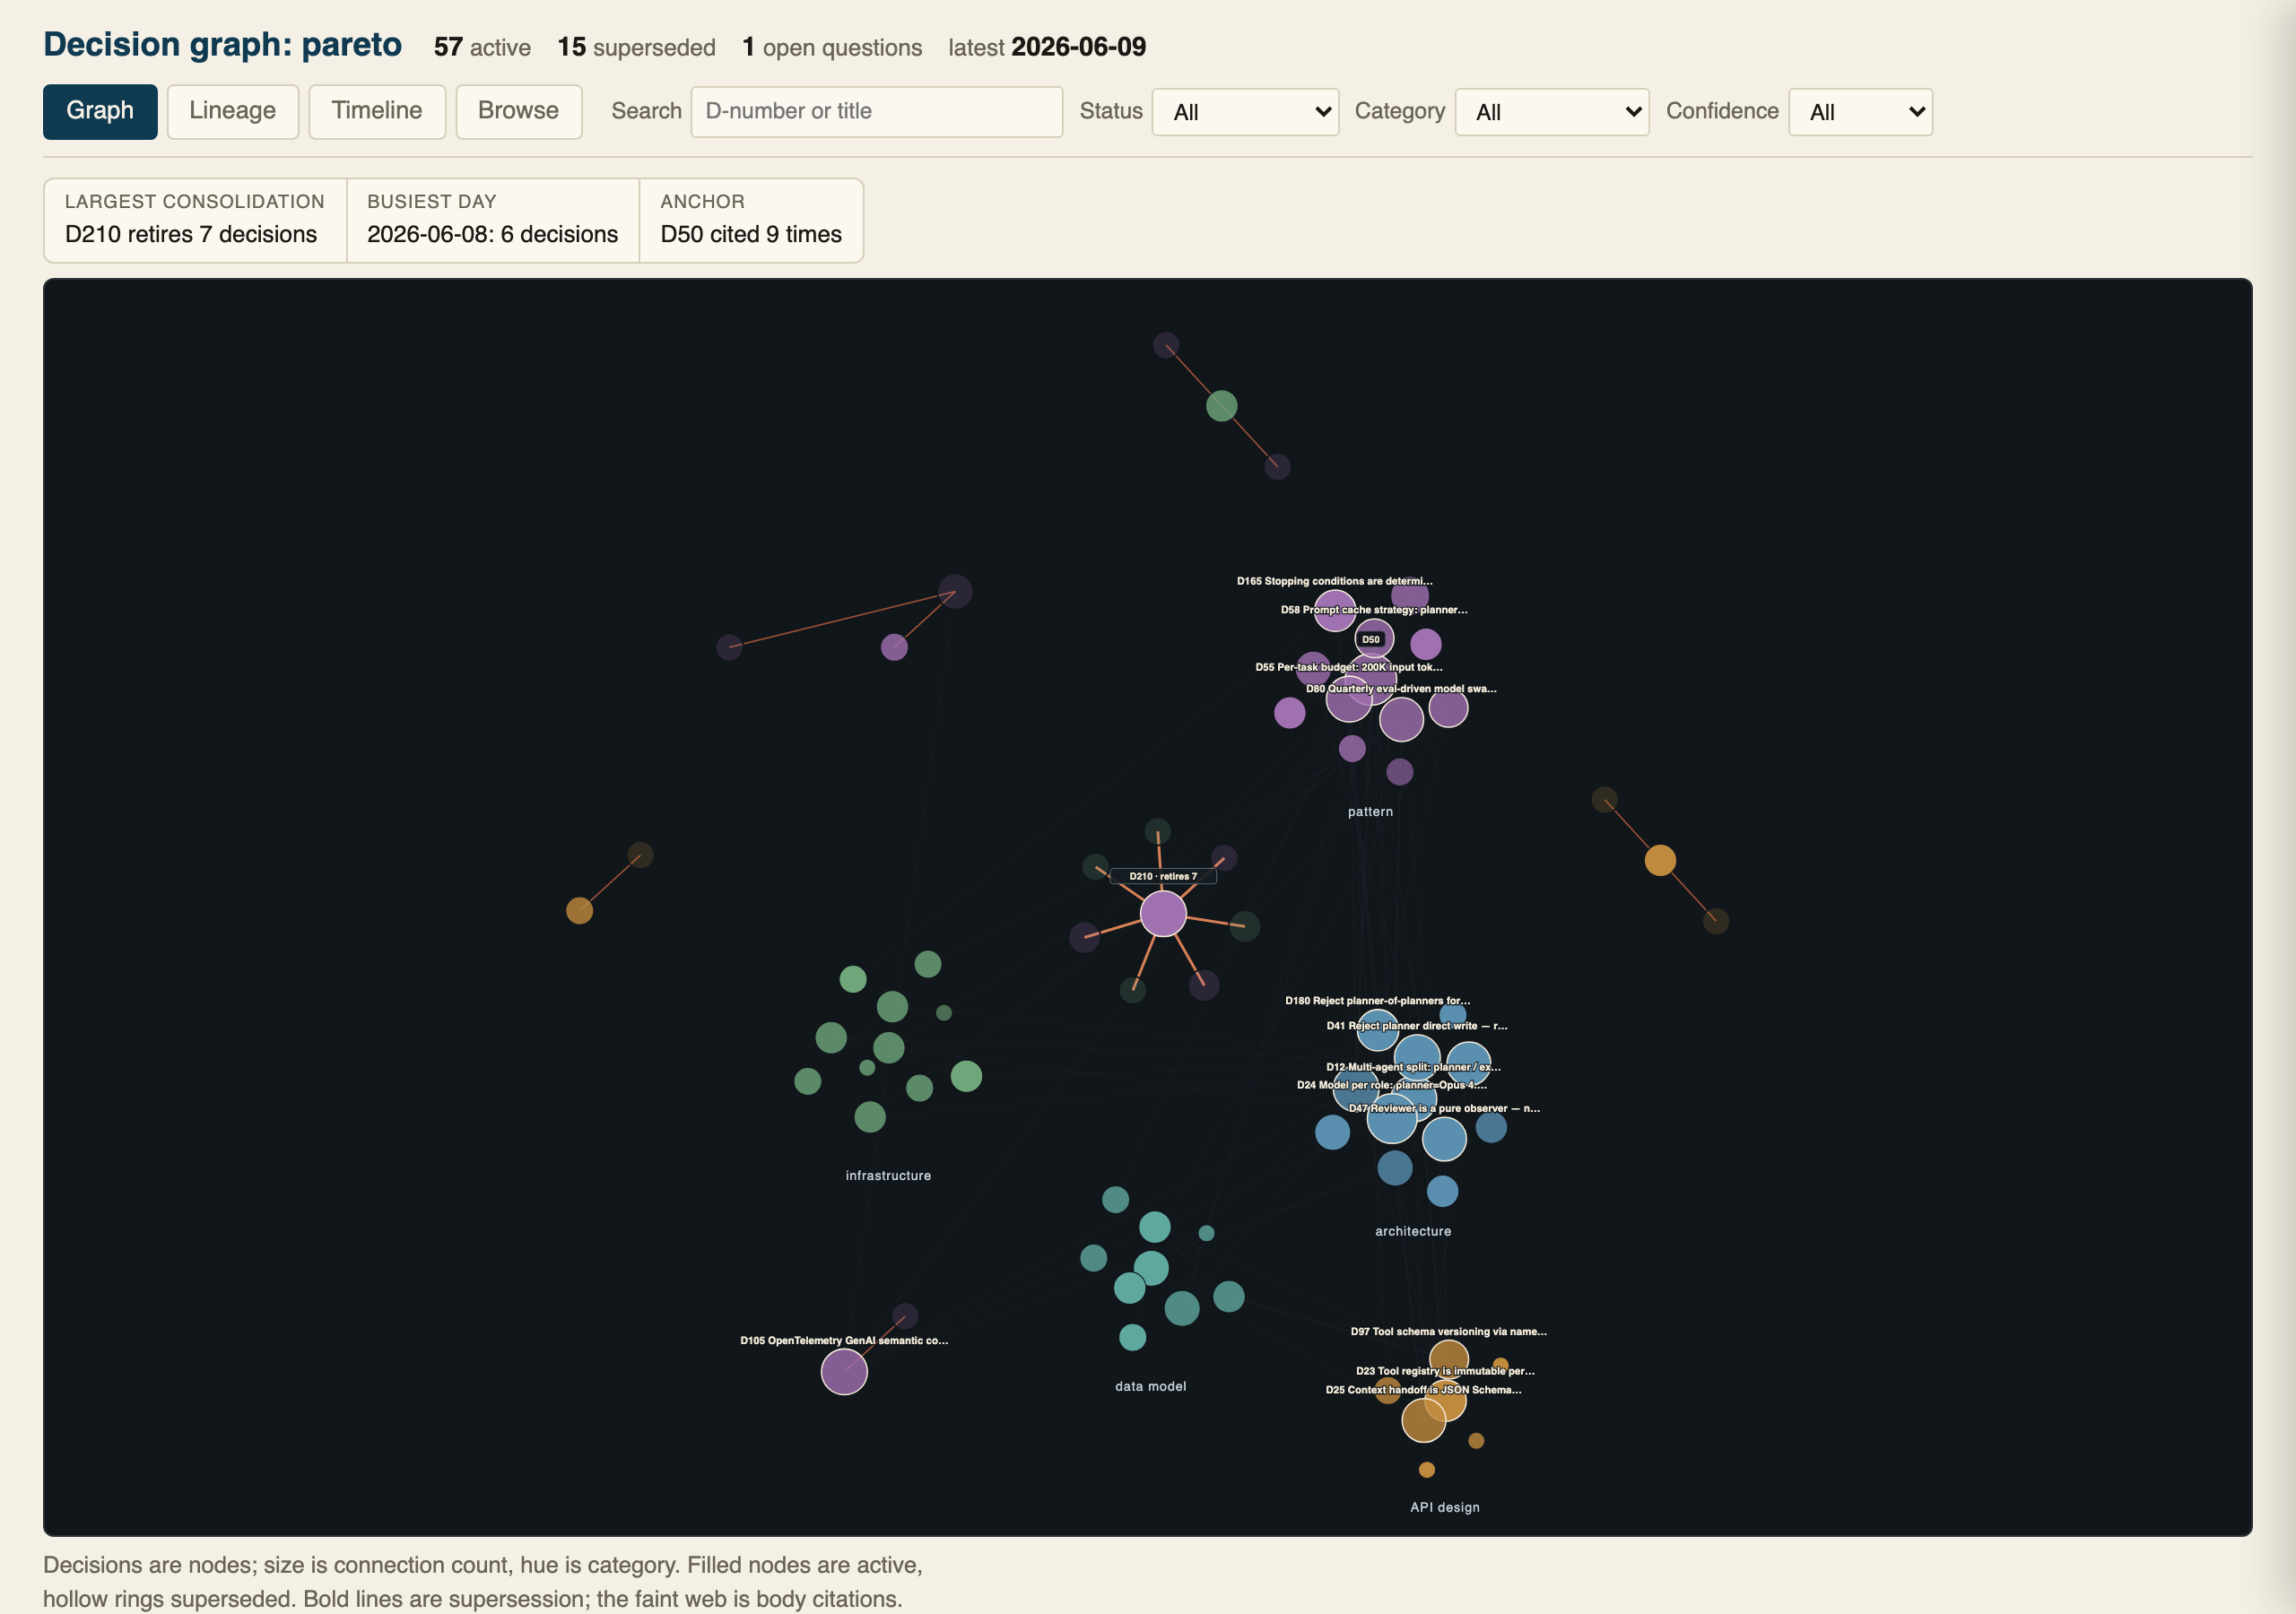This screenshot has height=1614, width=2296.
Task: Click the 'Decision graph: pareto' title
Action: [223, 45]
